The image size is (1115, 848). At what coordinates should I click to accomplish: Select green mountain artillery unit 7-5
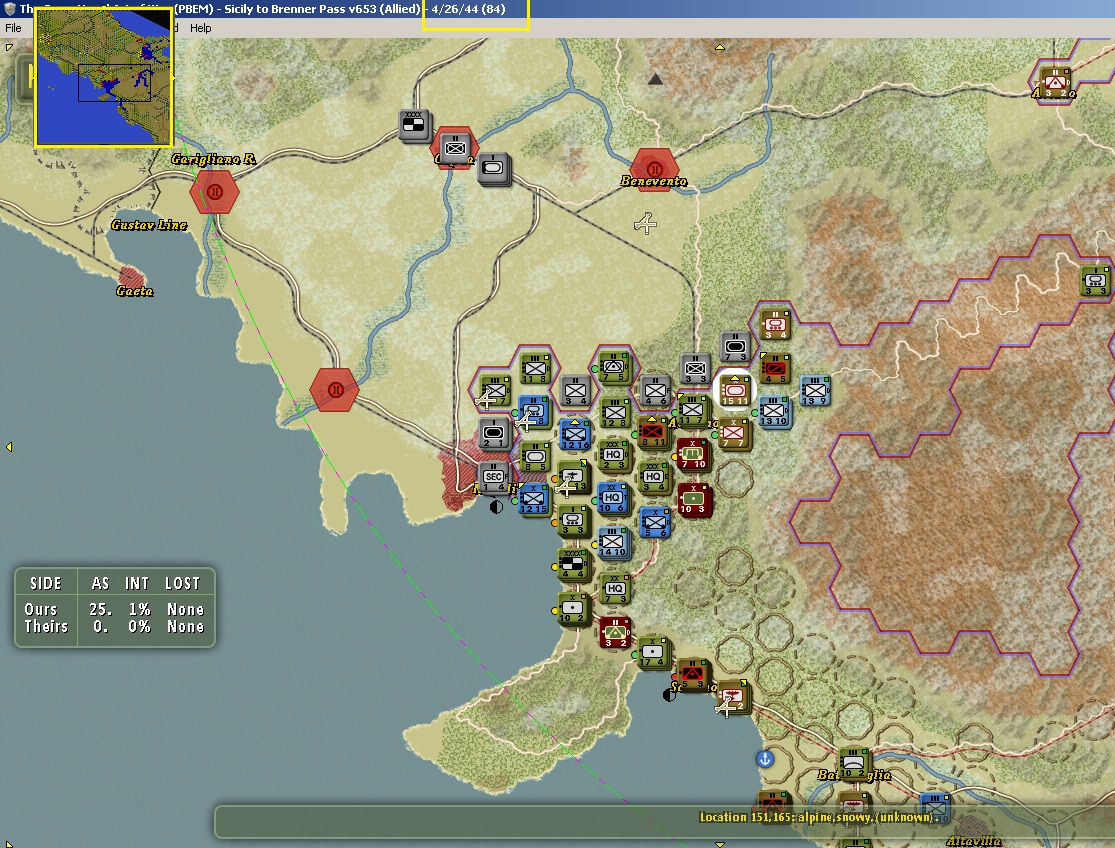coord(614,367)
